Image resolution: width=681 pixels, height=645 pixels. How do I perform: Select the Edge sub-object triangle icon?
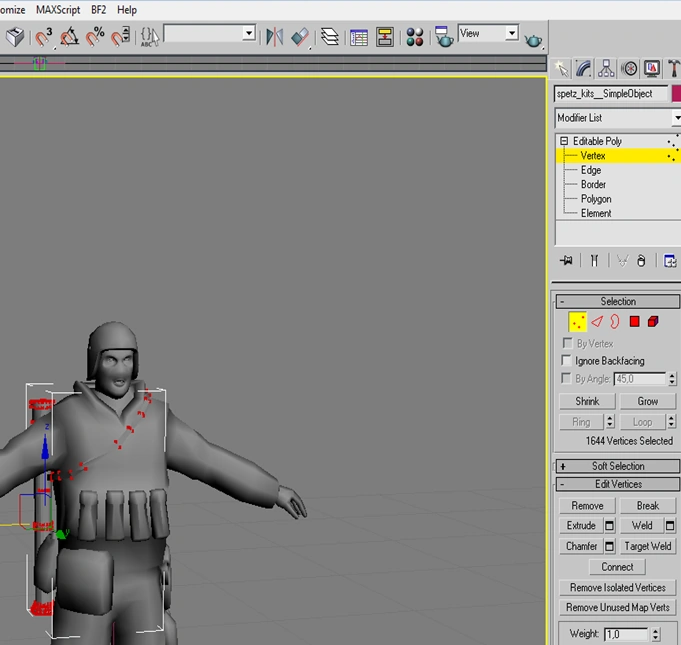click(597, 321)
